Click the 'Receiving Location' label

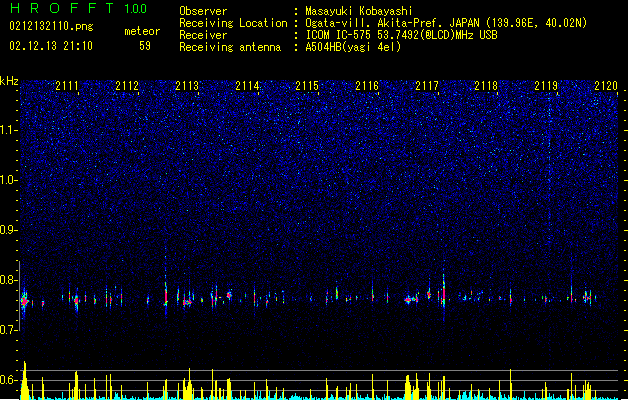tap(233, 23)
